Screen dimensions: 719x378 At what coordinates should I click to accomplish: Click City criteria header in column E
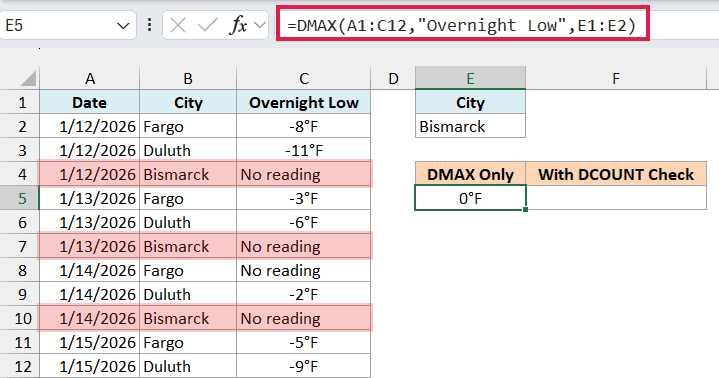coord(470,102)
